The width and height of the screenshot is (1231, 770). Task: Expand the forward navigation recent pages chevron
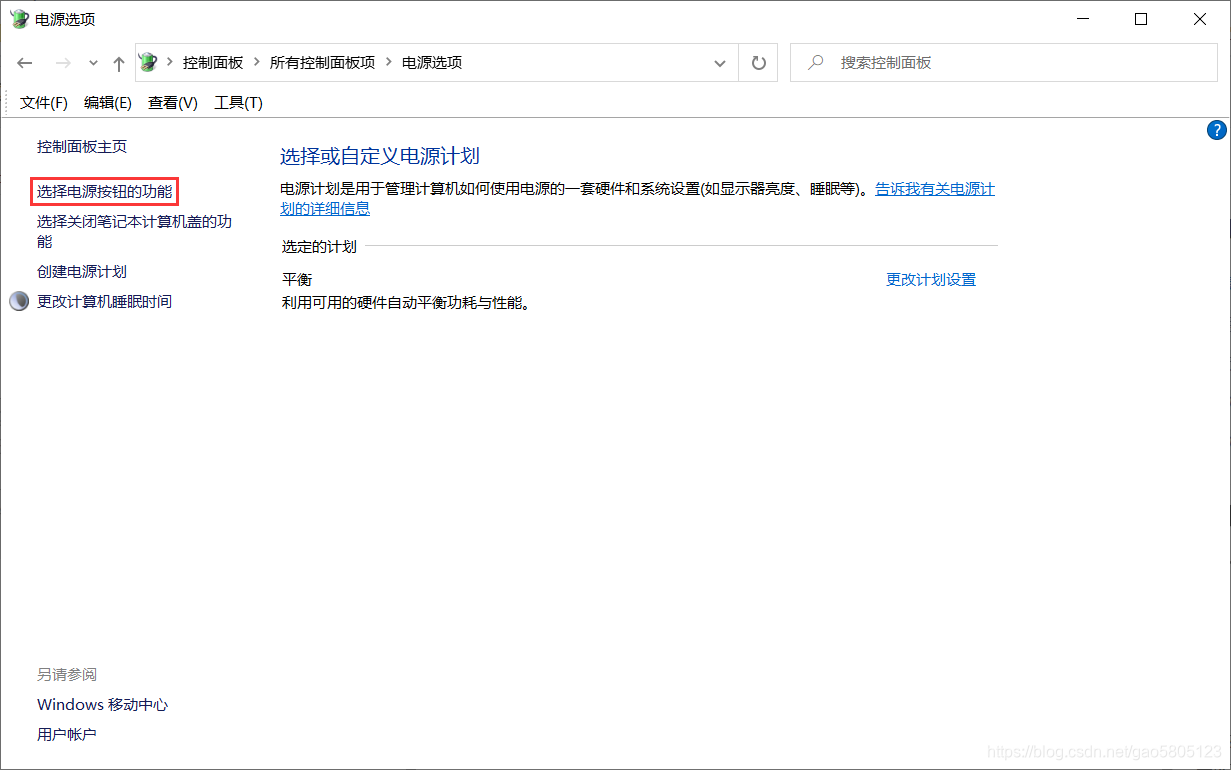92,62
